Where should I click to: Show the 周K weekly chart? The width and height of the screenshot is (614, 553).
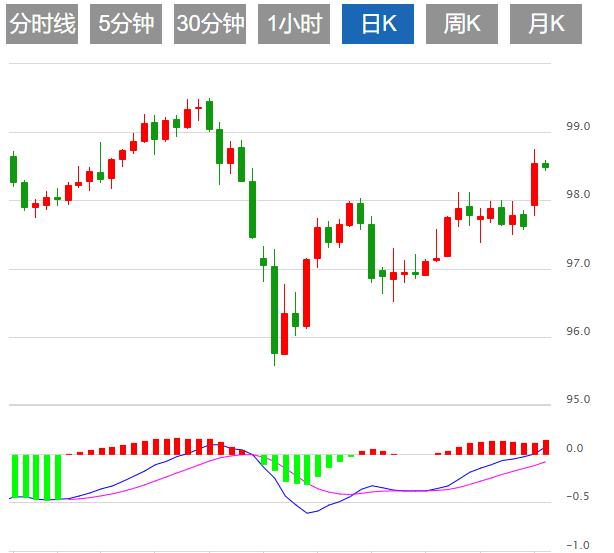pos(462,24)
